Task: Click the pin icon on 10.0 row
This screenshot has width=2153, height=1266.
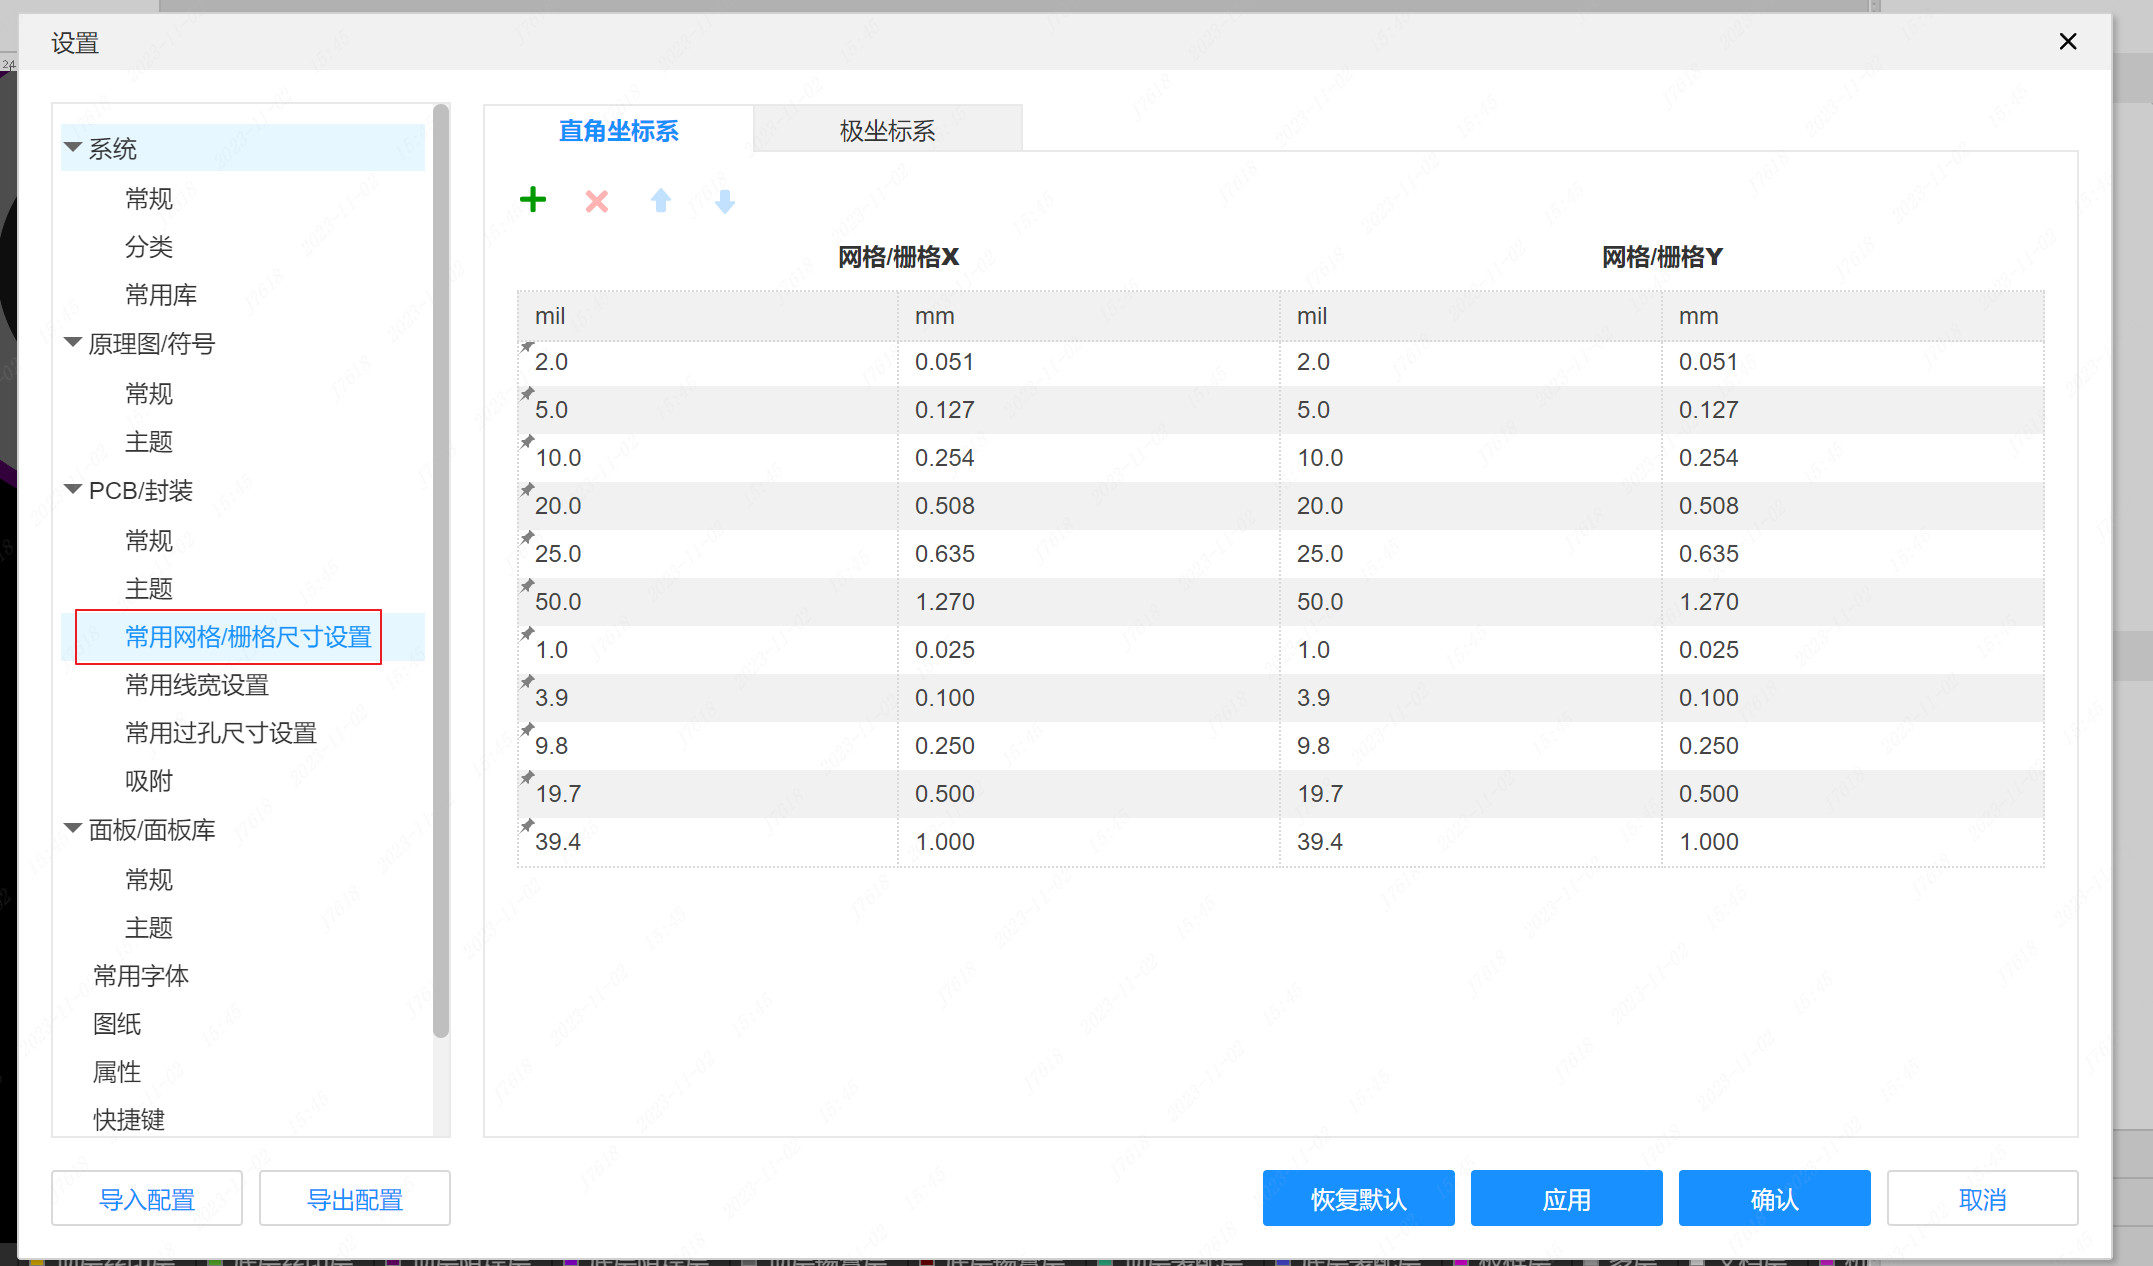Action: [527, 443]
